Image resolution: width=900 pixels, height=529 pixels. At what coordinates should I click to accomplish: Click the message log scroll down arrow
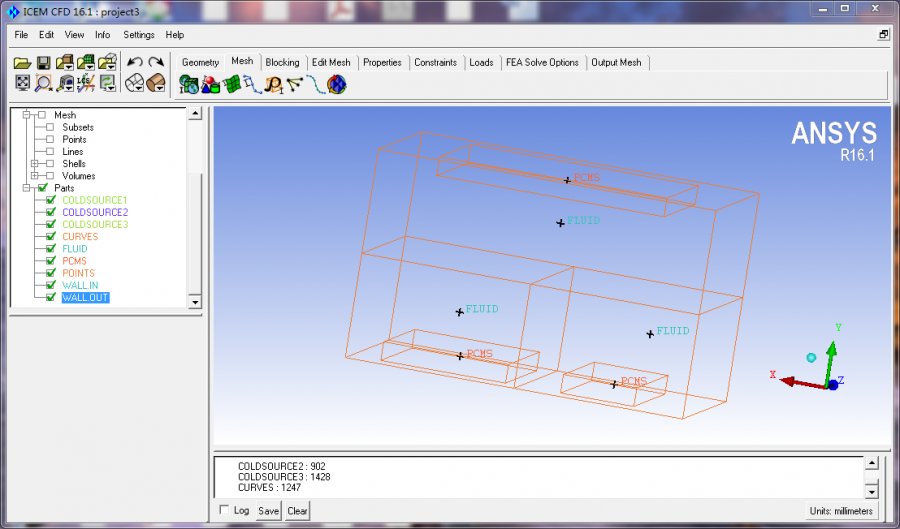(870, 491)
